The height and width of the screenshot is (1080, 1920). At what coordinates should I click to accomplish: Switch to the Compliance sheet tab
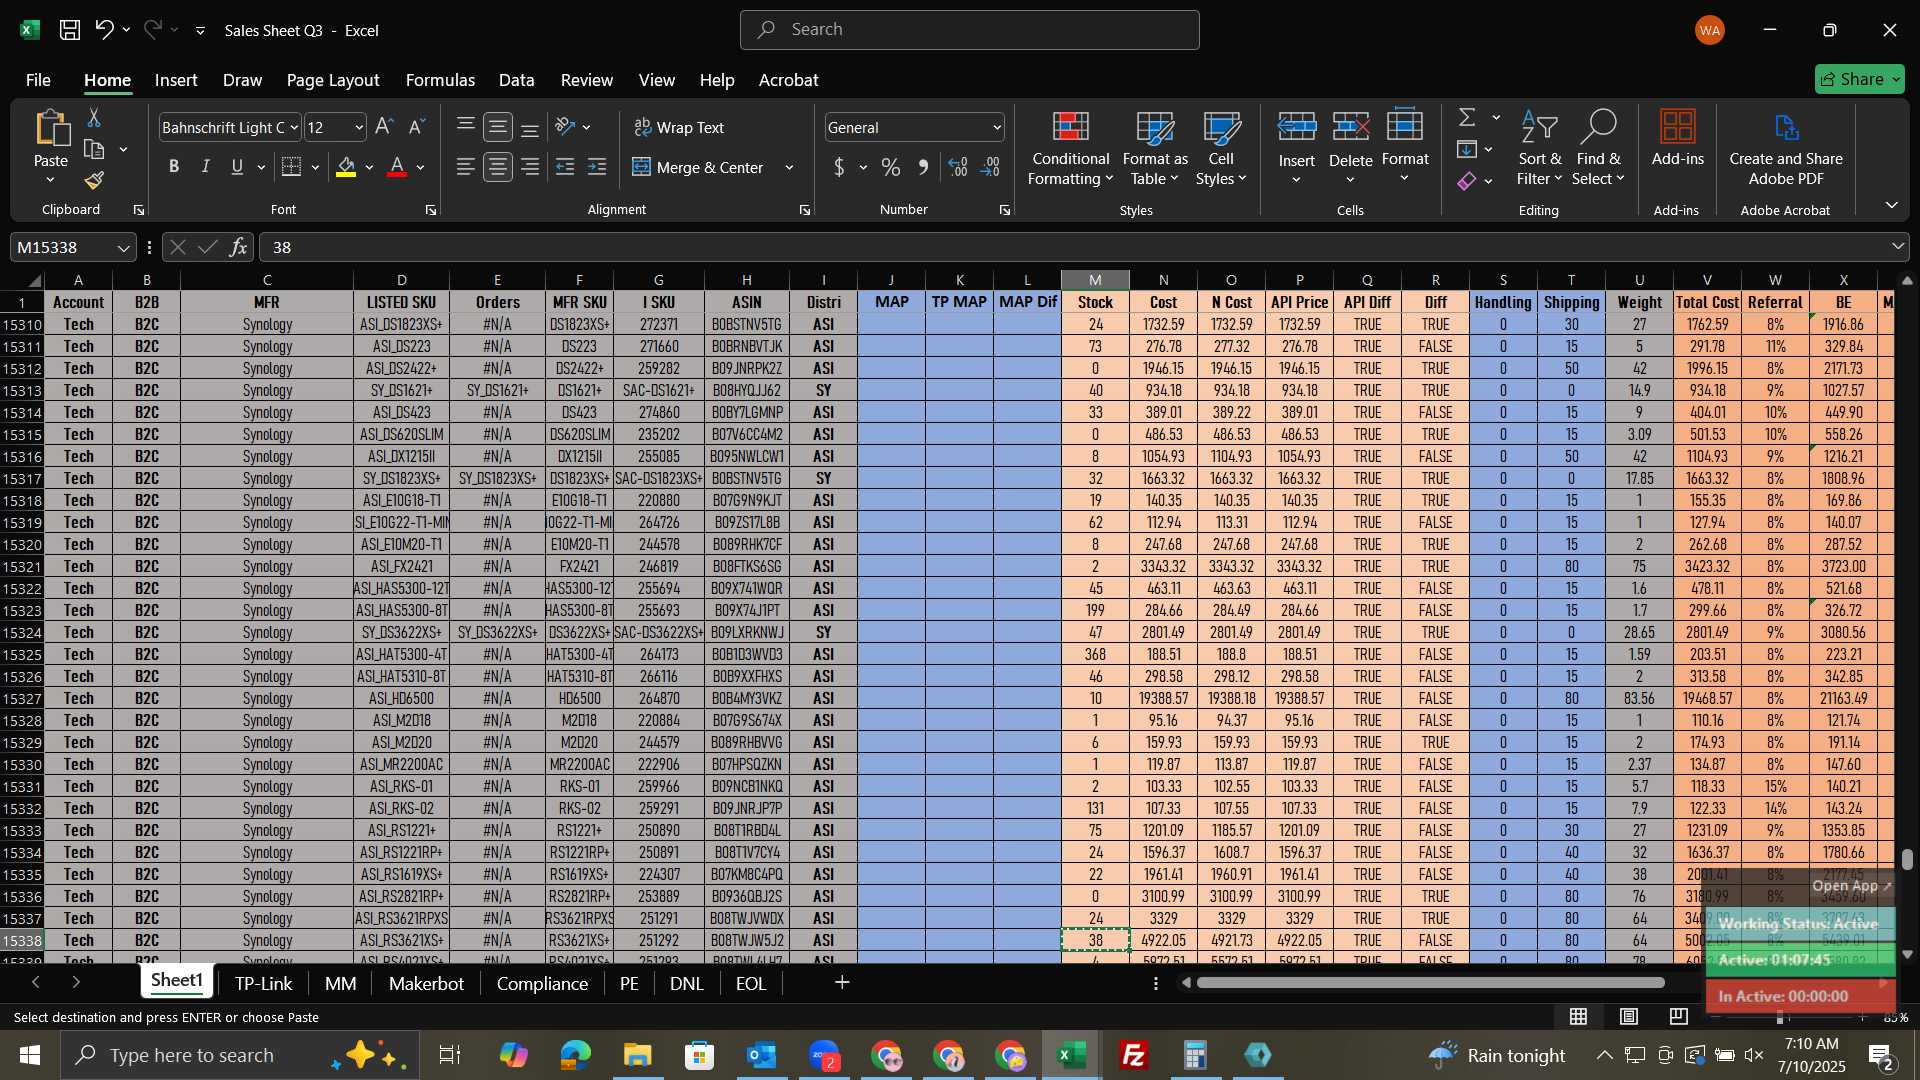point(542,983)
